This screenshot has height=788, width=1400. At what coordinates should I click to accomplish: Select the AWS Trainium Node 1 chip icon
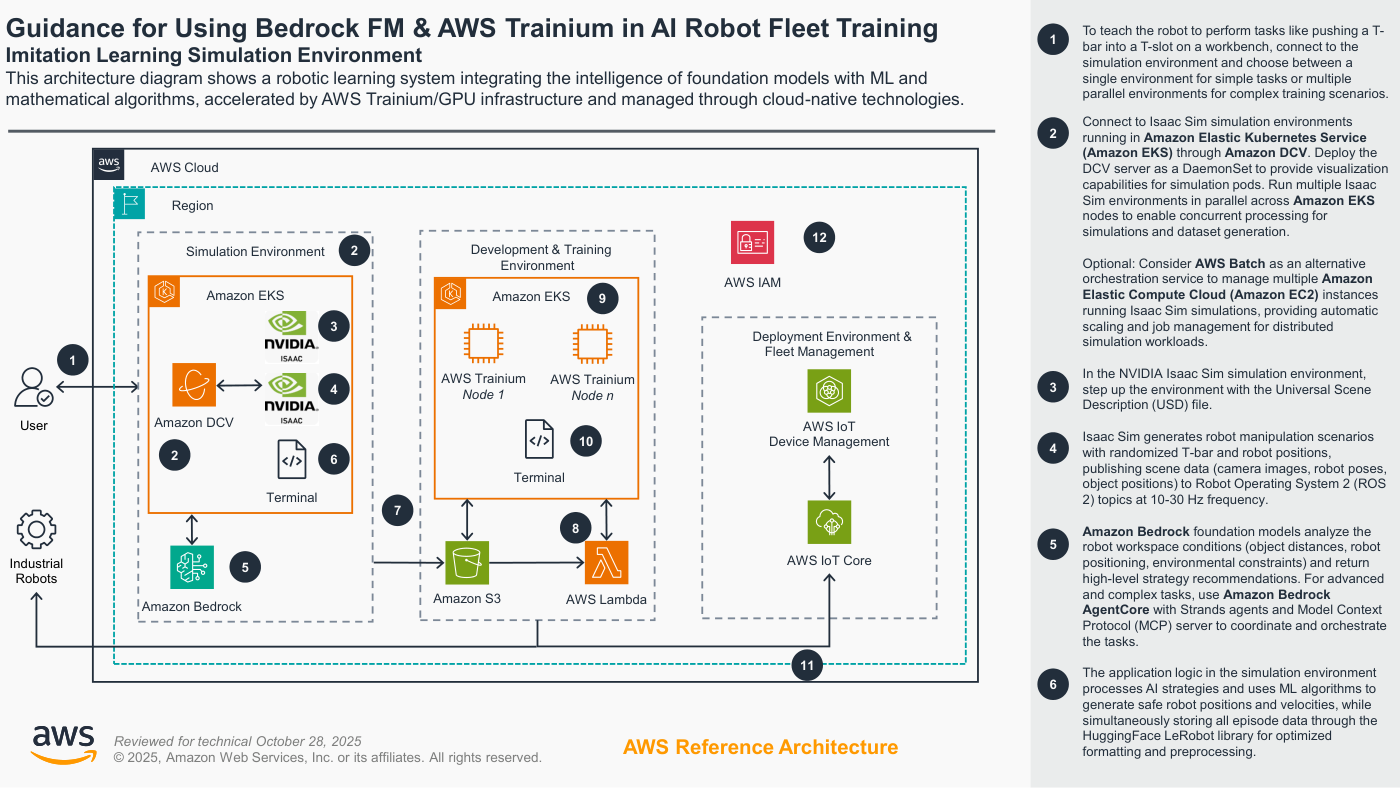[483, 345]
